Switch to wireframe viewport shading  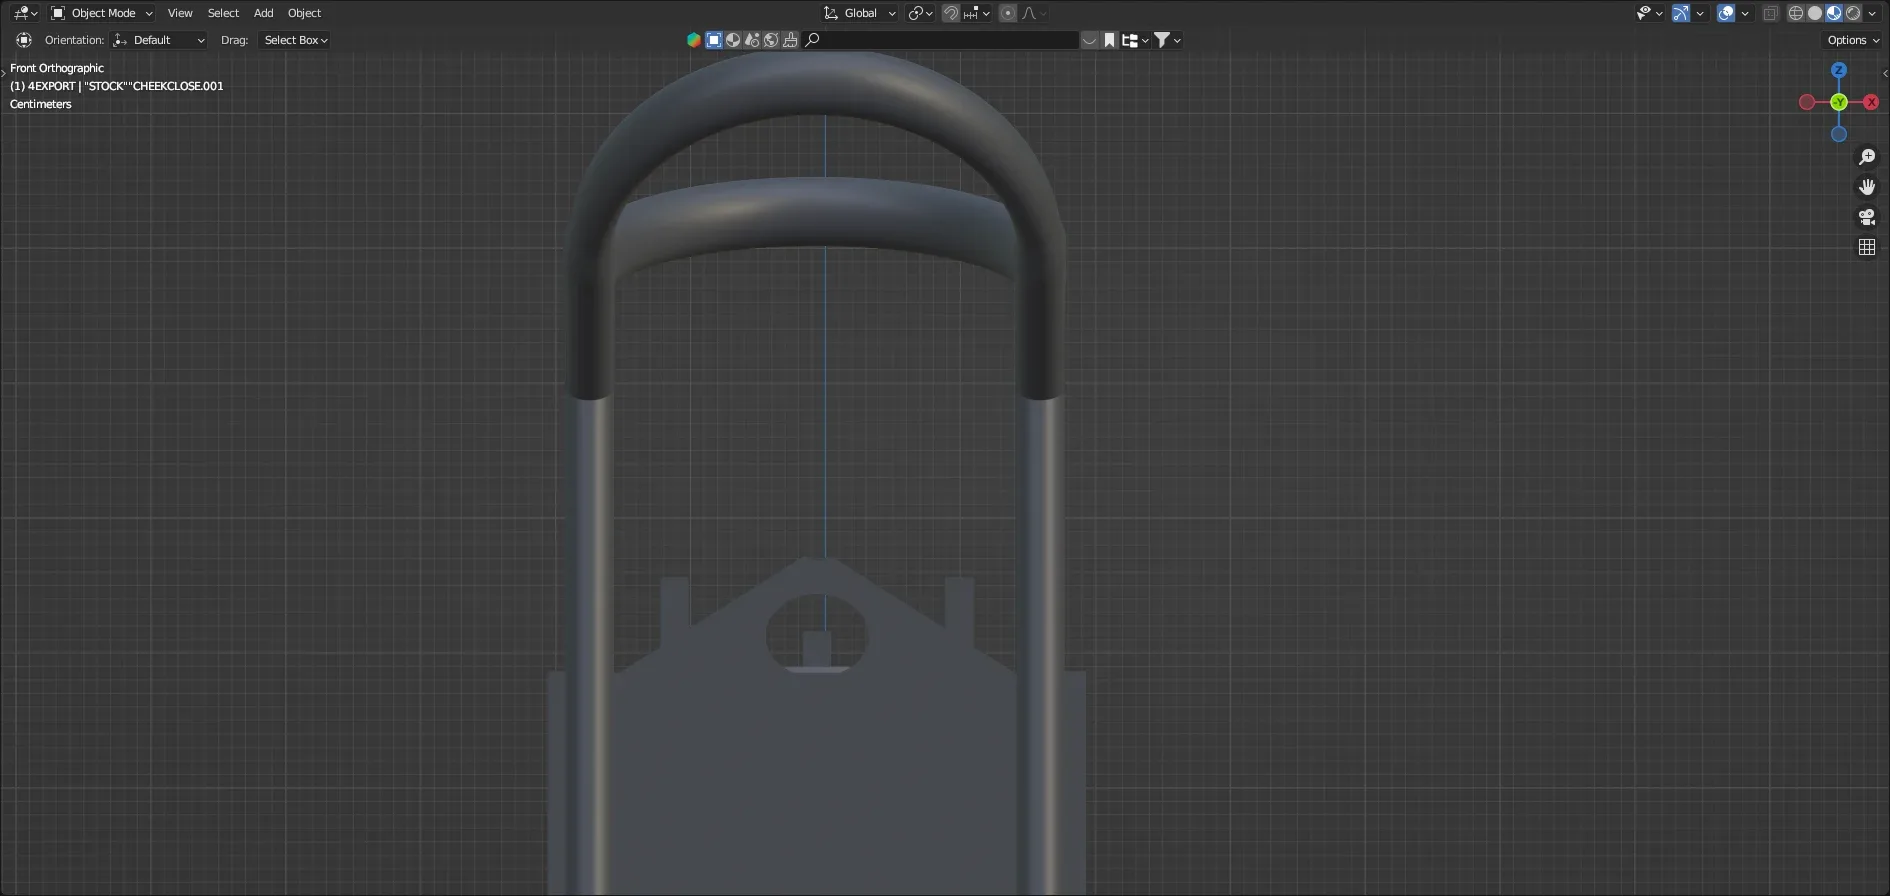pos(1796,13)
